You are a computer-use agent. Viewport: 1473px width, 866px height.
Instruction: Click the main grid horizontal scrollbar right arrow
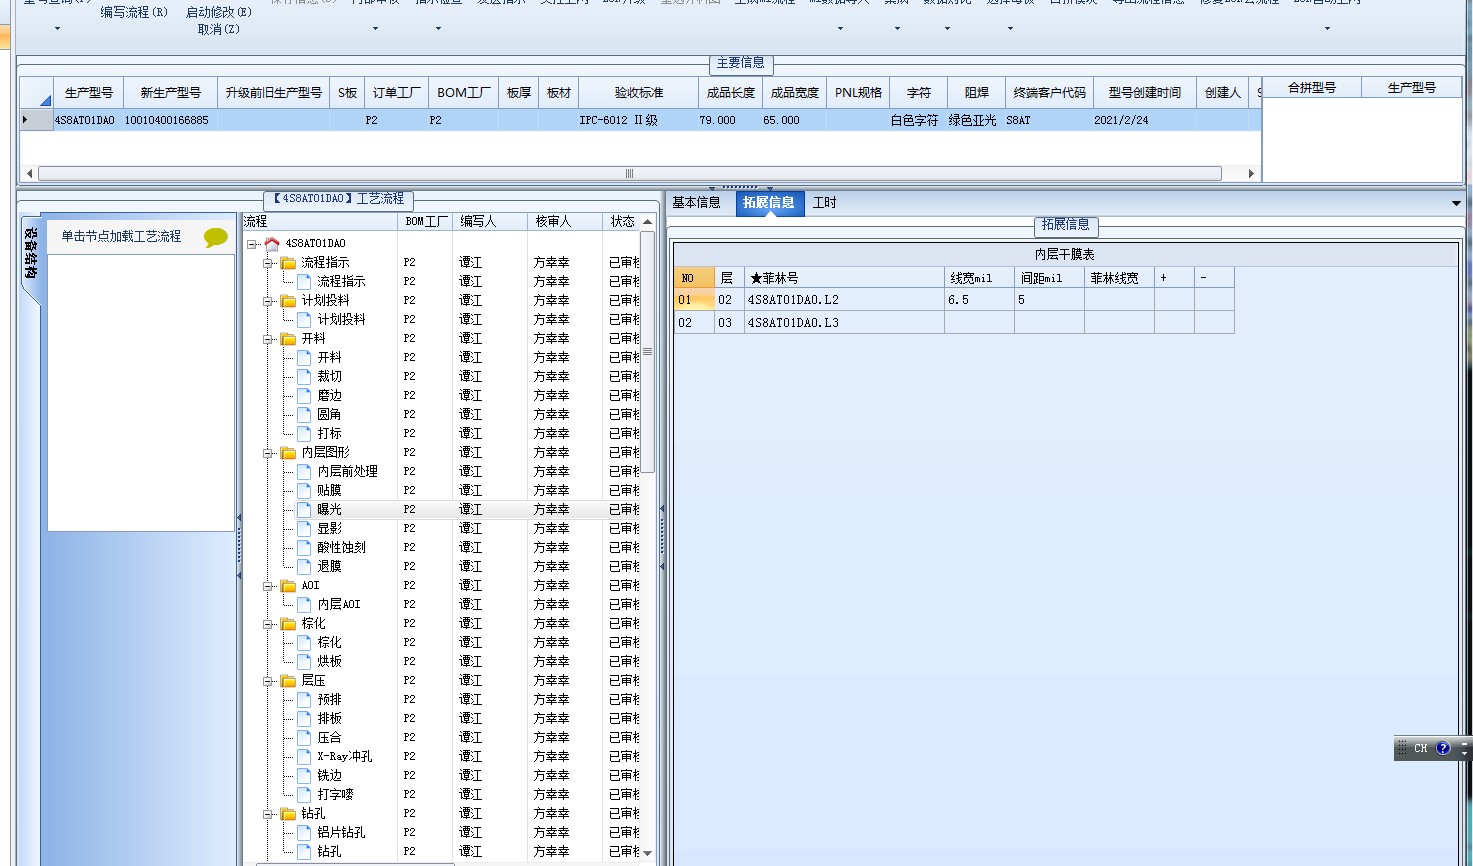point(1251,174)
